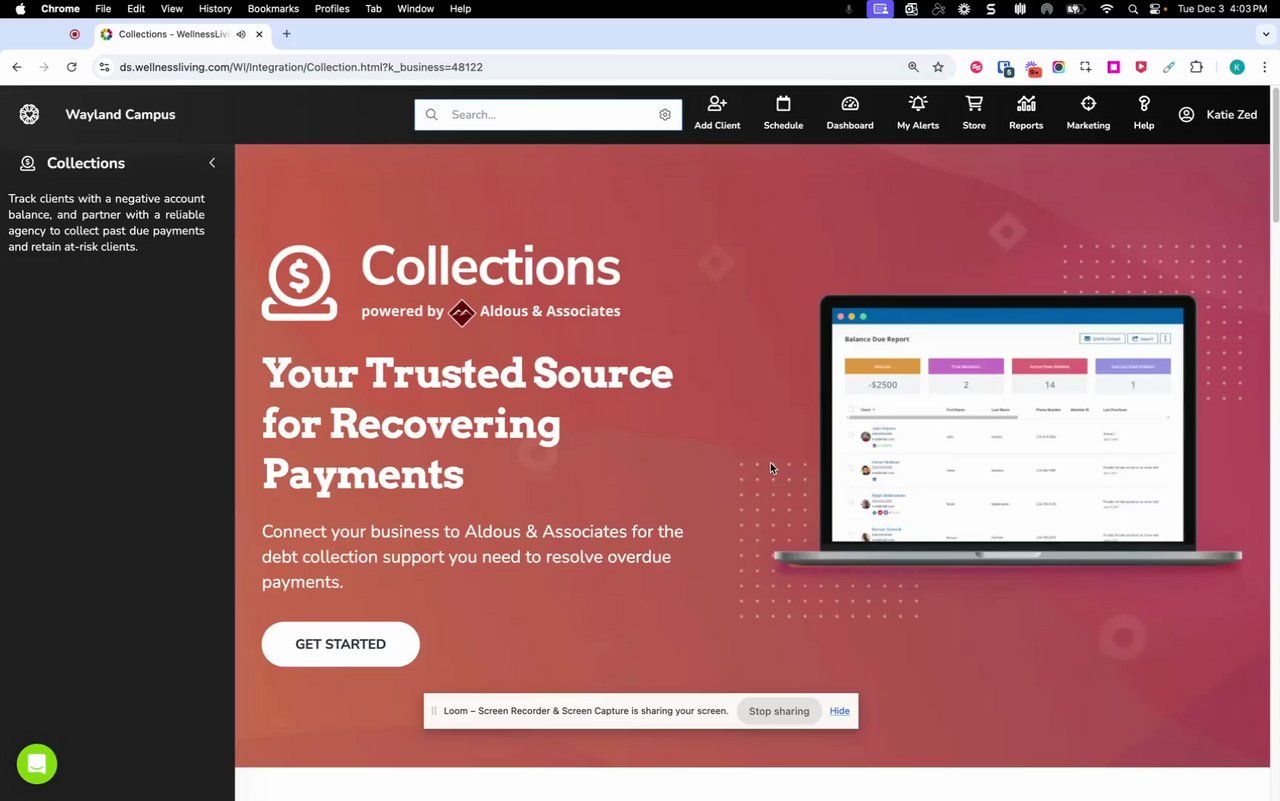
Task: Open the Bookmarks menu in menu bar
Action: coord(273,9)
